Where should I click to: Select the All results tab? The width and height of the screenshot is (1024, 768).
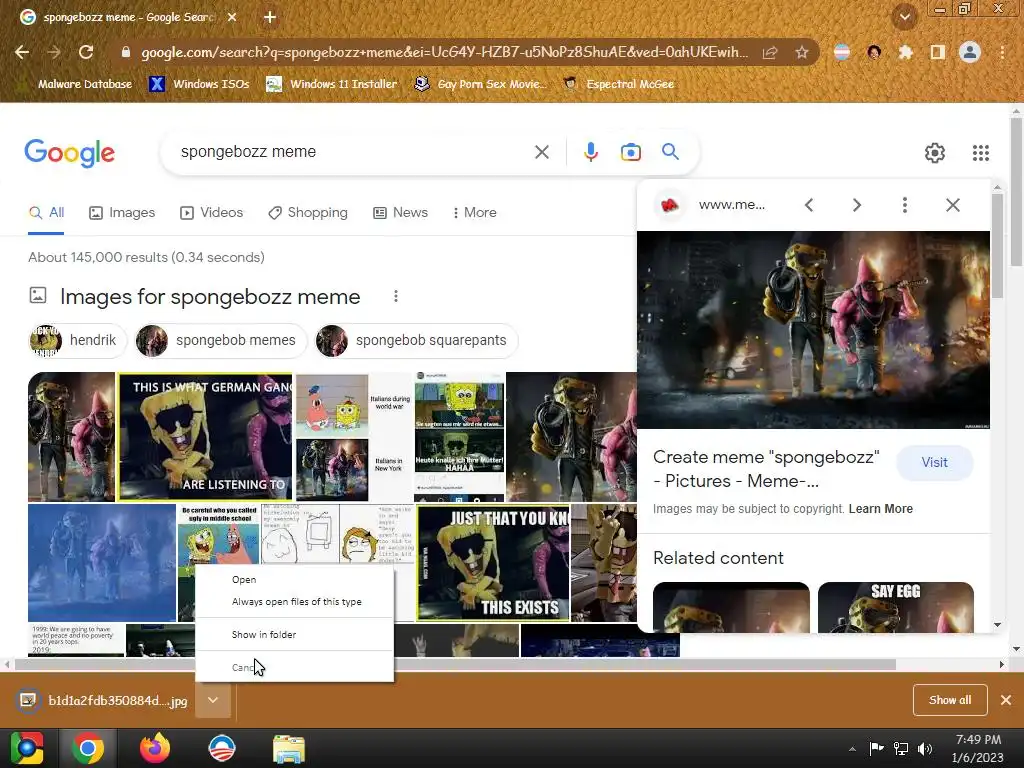pyautogui.click(x=46, y=212)
